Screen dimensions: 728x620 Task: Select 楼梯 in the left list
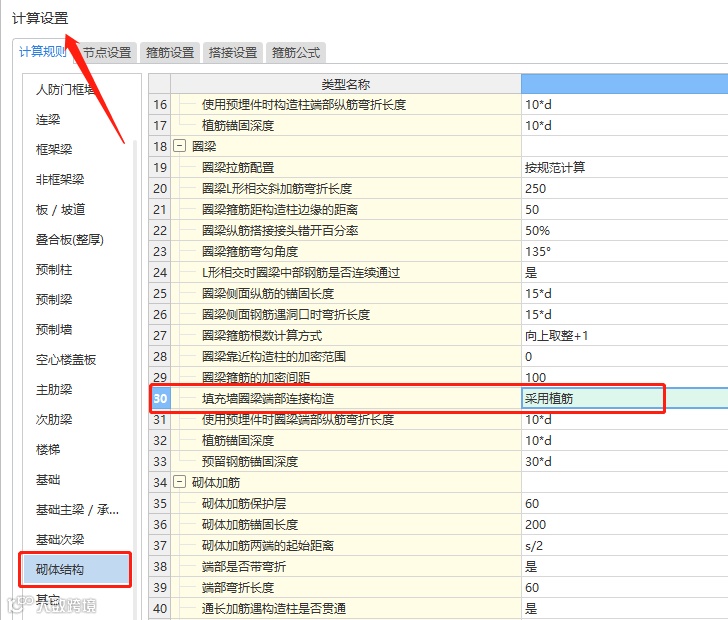(48, 449)
